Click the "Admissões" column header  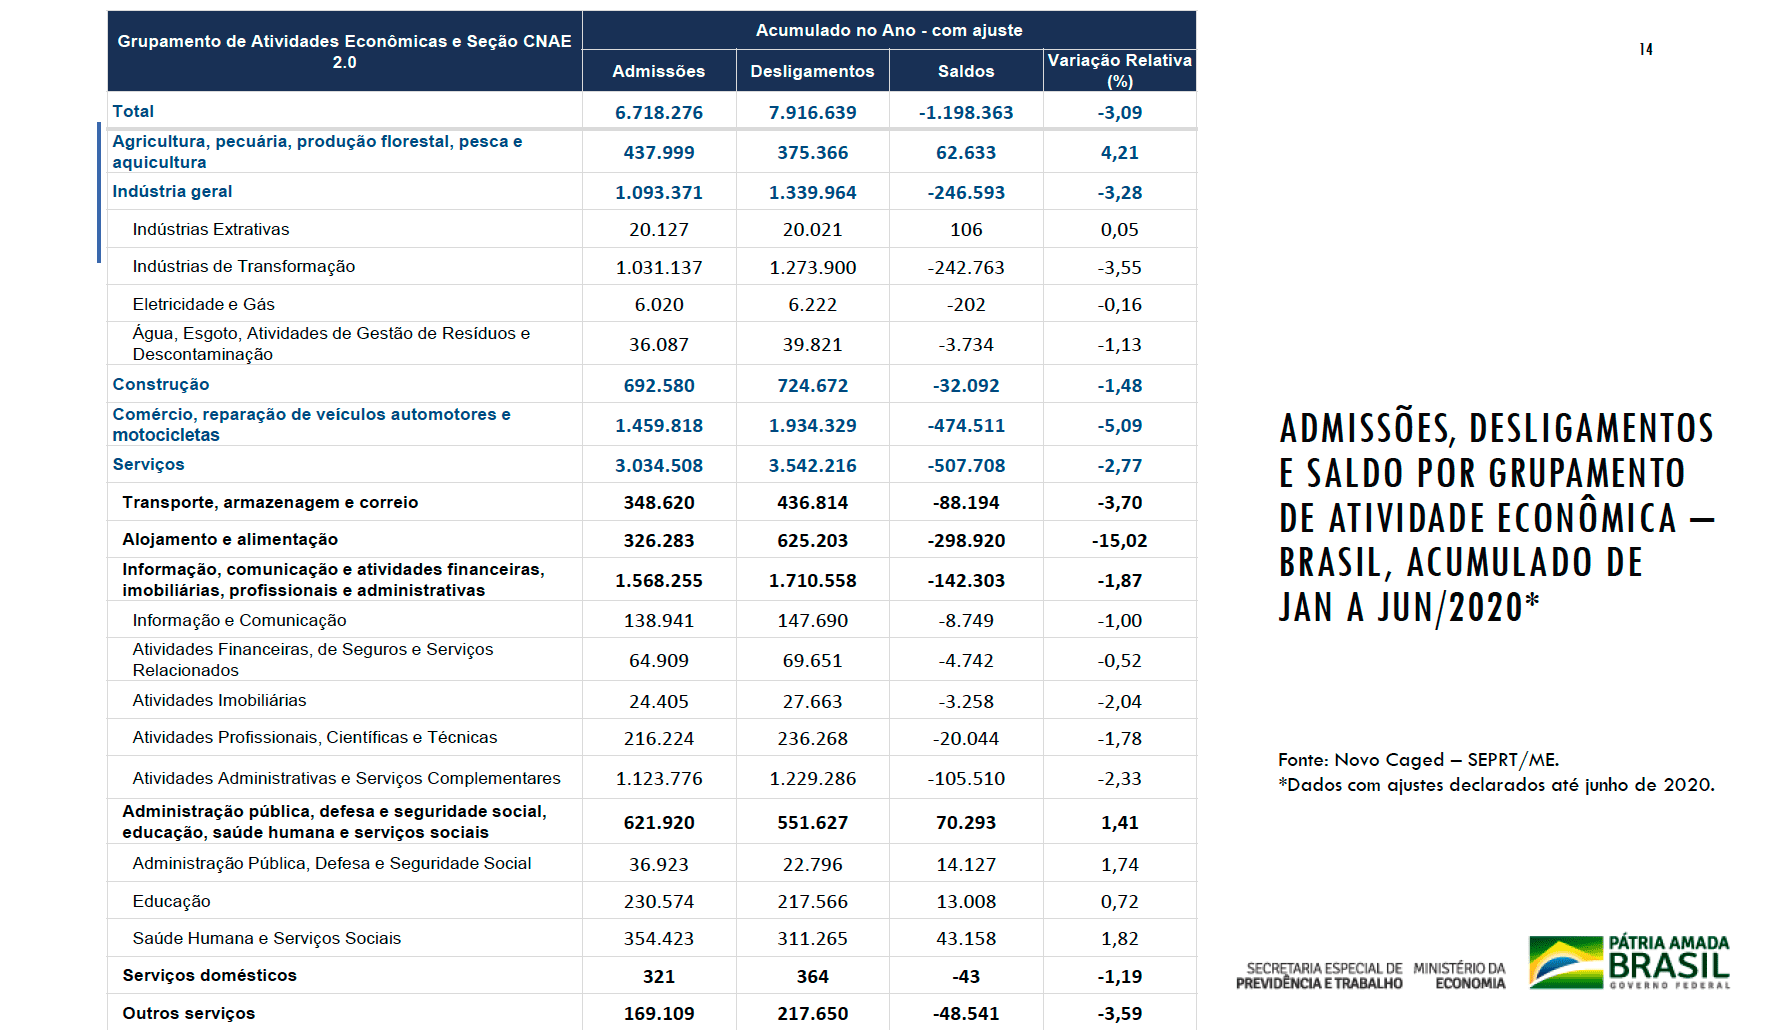pyautogui.click(x=659, y=71)
